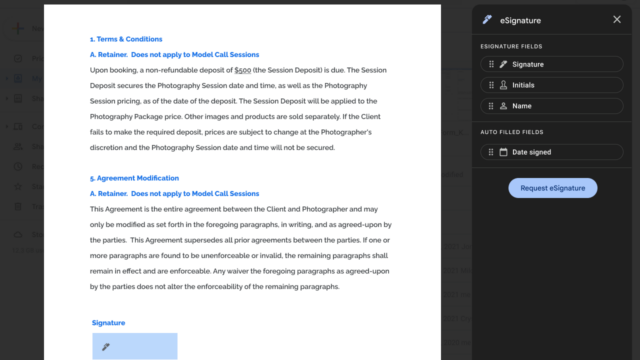This screenshot has height=360, width=640.
Task: Click the dimmed My Drive icon in the background sidebar
Action: pyautogui.click(x=18, y=78)
